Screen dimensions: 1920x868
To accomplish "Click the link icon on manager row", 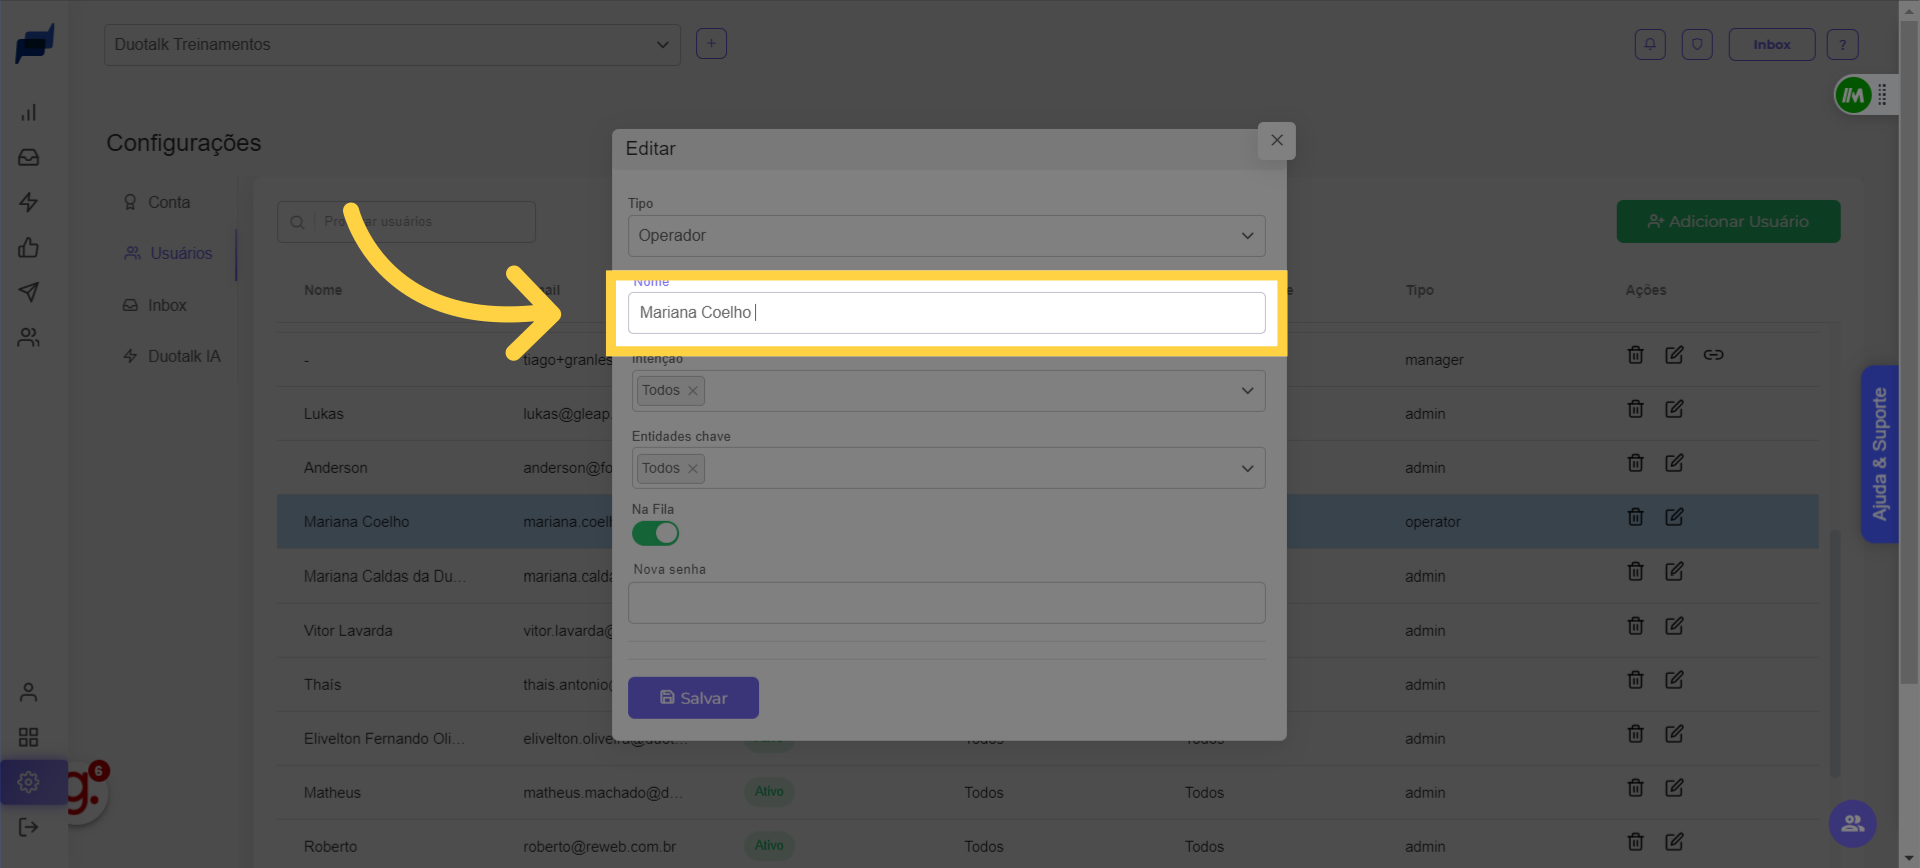I will point(1713,355).
